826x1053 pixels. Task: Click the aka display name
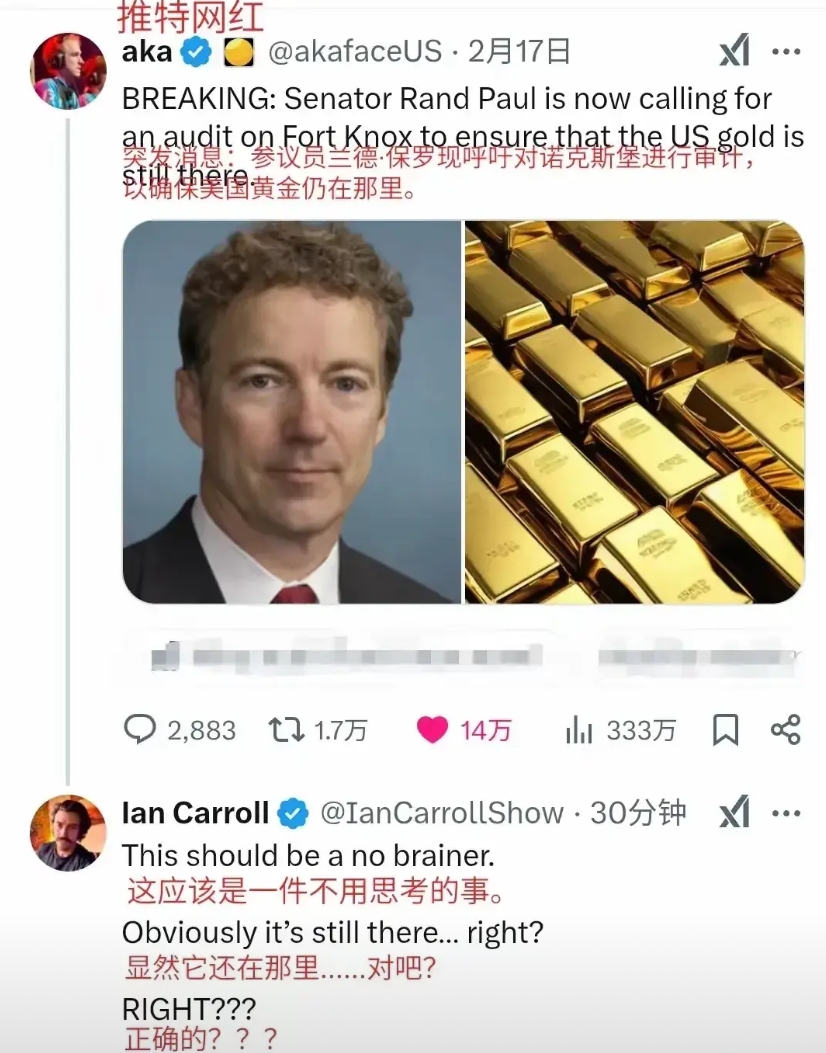coord(147,52)
